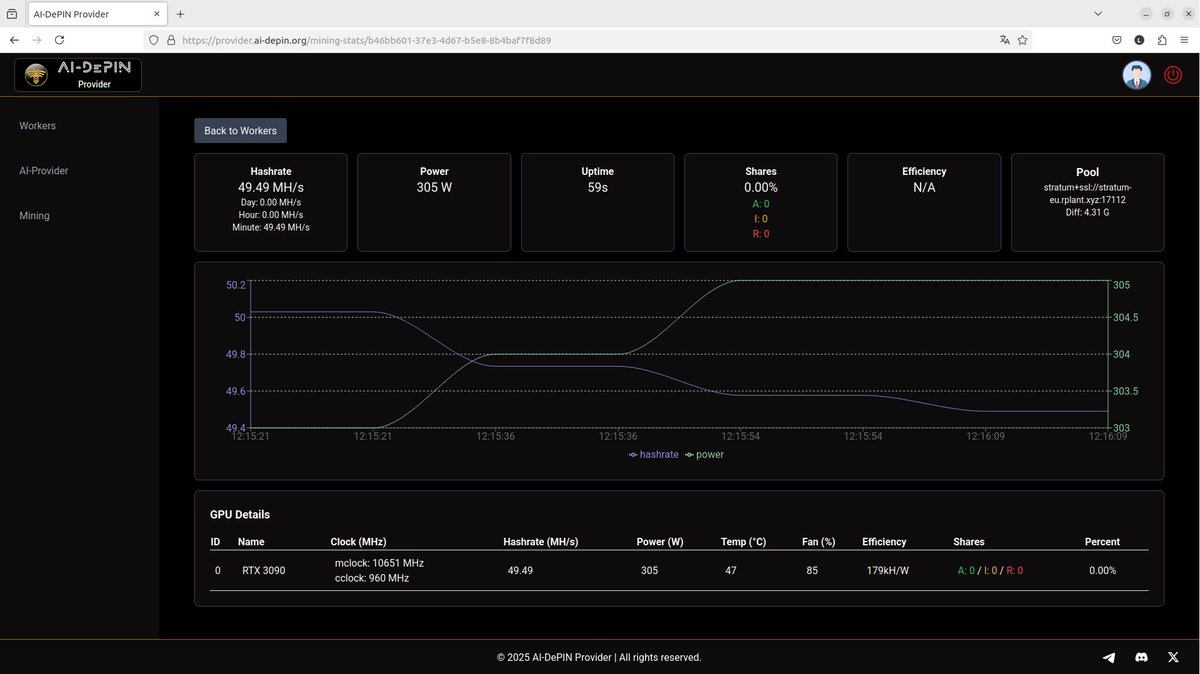Screen dimensions: 1200x674
Task: Click the Shares 0.00% card
Action: point(761,202)
